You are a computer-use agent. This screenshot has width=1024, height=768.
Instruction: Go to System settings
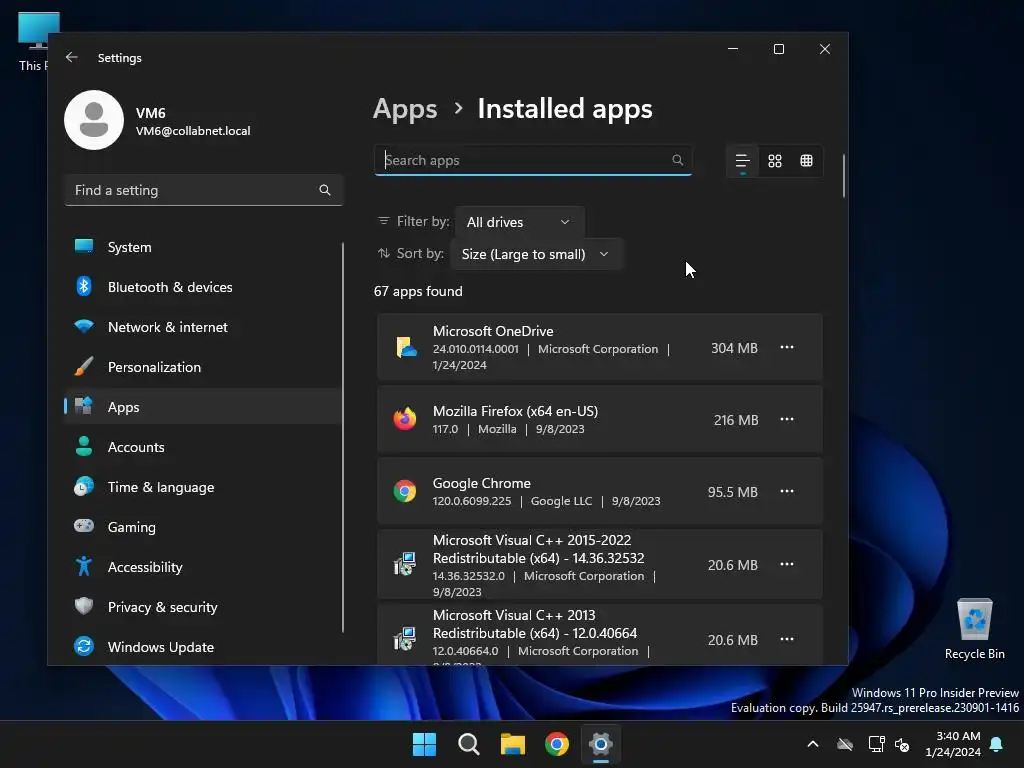pos(203,247)
